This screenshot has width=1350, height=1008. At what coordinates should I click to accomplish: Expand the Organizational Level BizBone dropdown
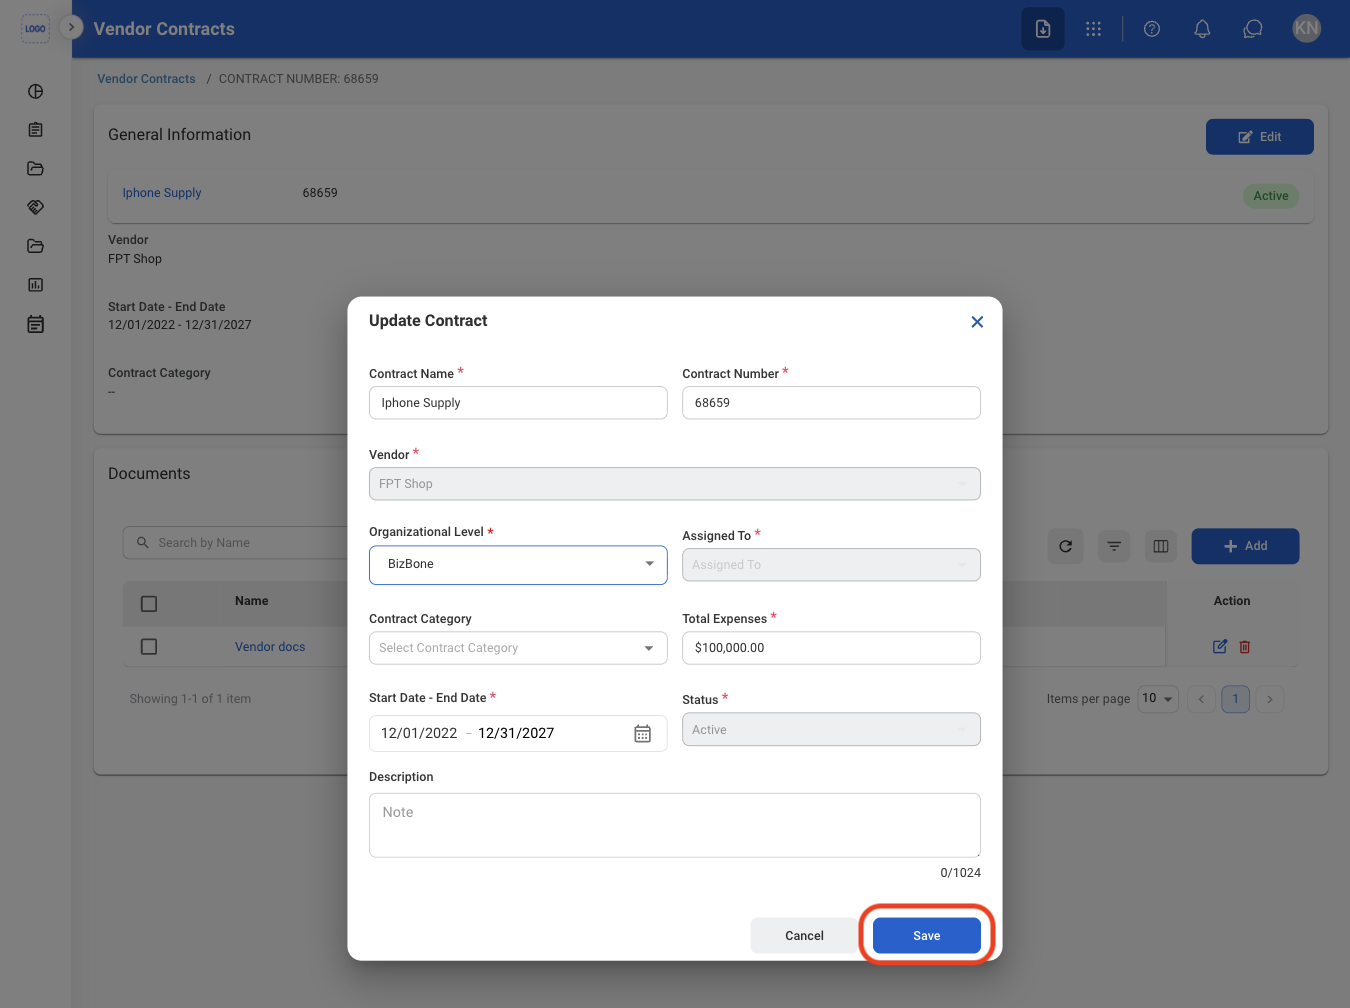pos(518,565)
